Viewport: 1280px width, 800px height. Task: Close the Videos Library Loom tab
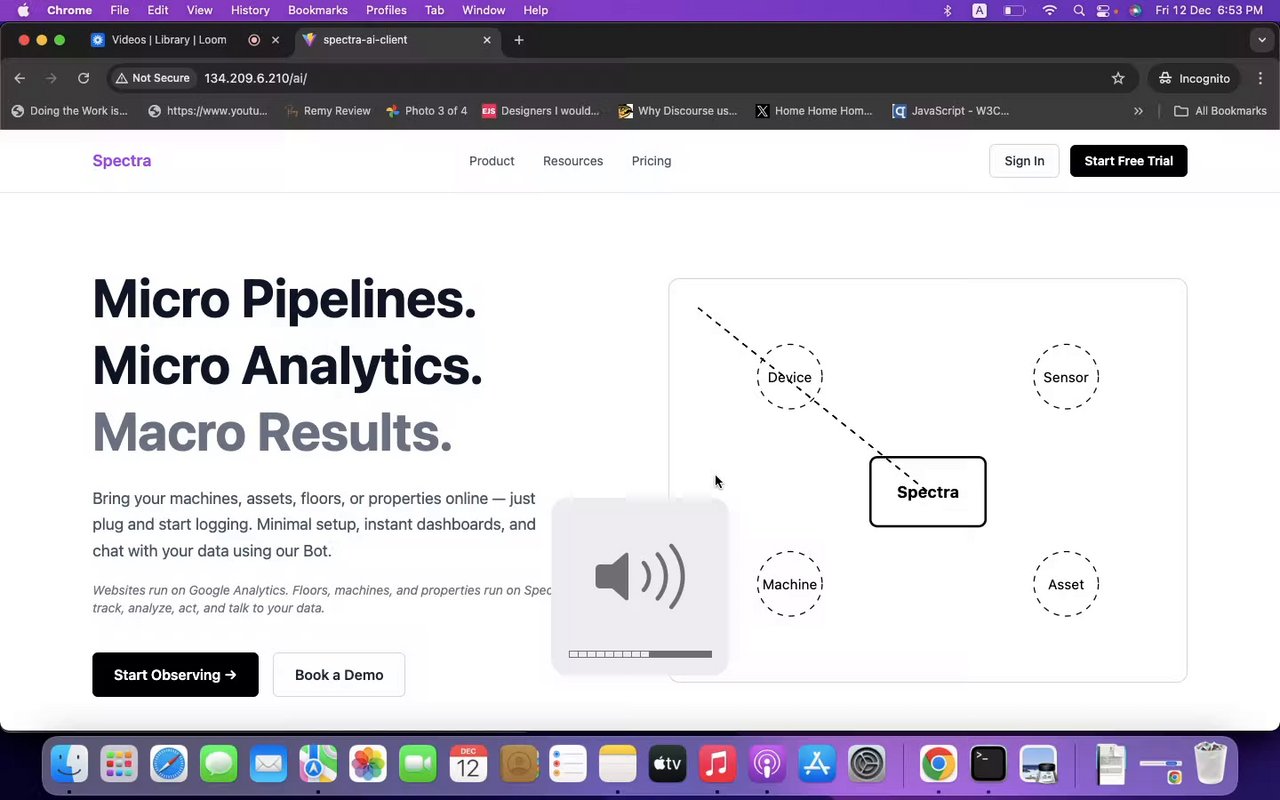[x=275, y=40]
